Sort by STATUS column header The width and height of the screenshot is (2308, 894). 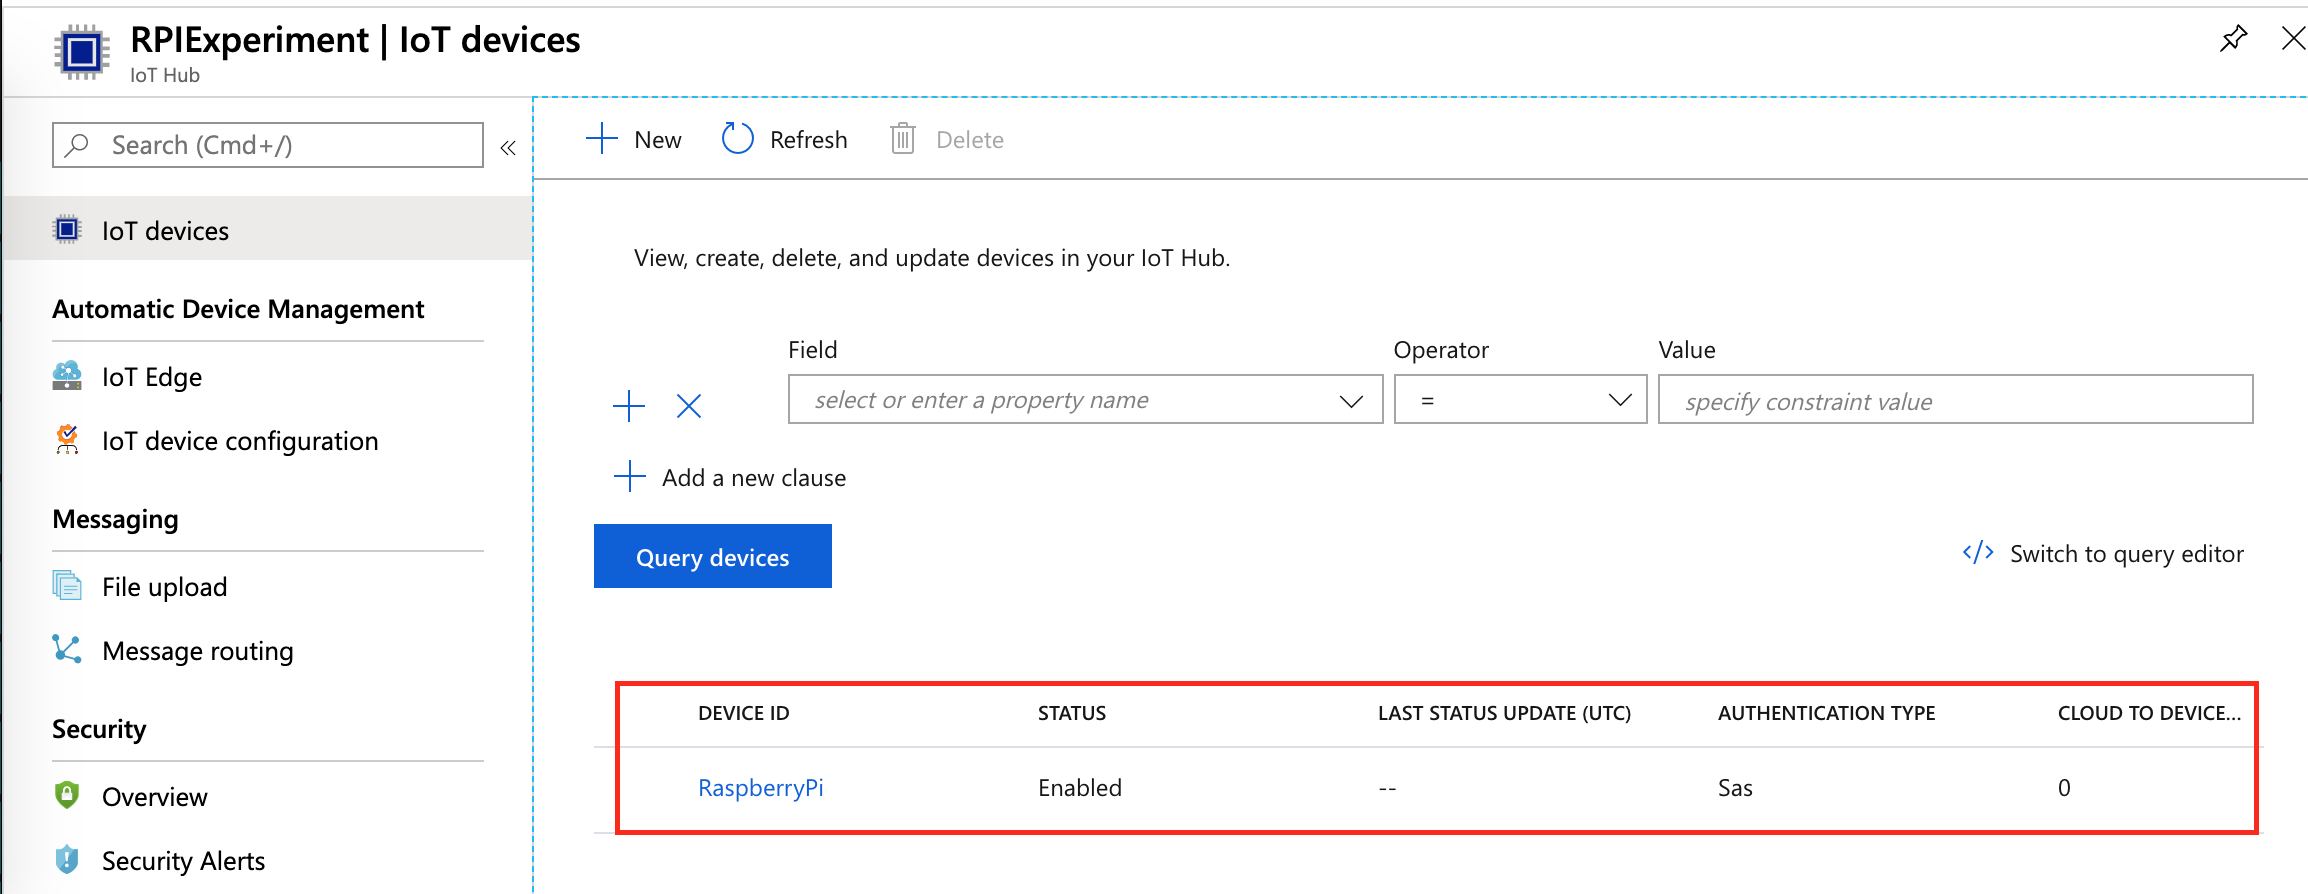click(x=1072, y=713)
